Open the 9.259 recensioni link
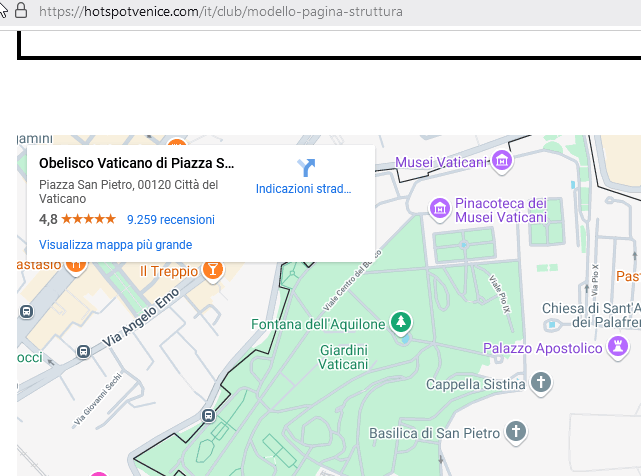Image resolution: width=641 pixels, height=476 pixels. click(x=171, y=220)
